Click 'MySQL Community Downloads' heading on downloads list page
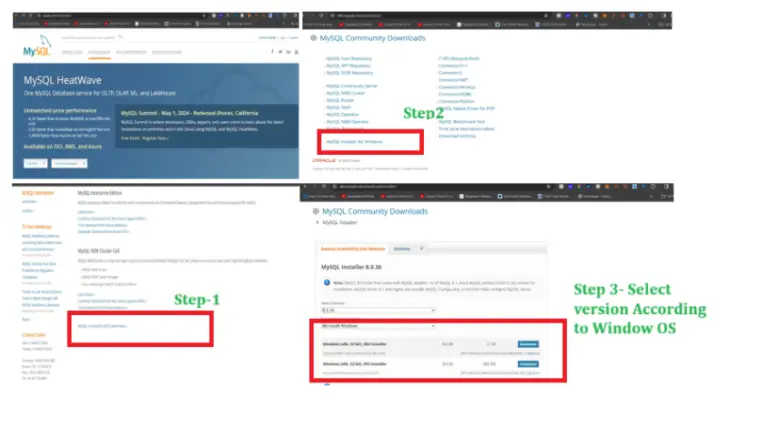Screen dimensions: 768x428 tap(372, 38)
